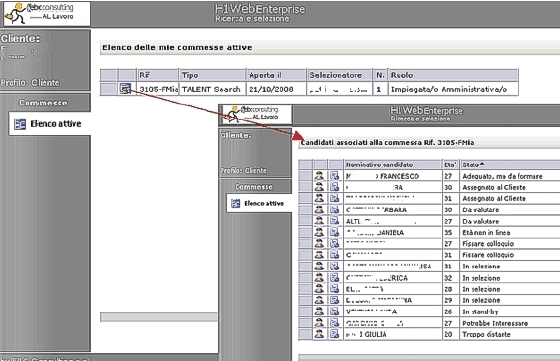Viewport: 560px width, 361px height.
Task: Click GIULIA candidate name cell
Action: tap(393, 334)
